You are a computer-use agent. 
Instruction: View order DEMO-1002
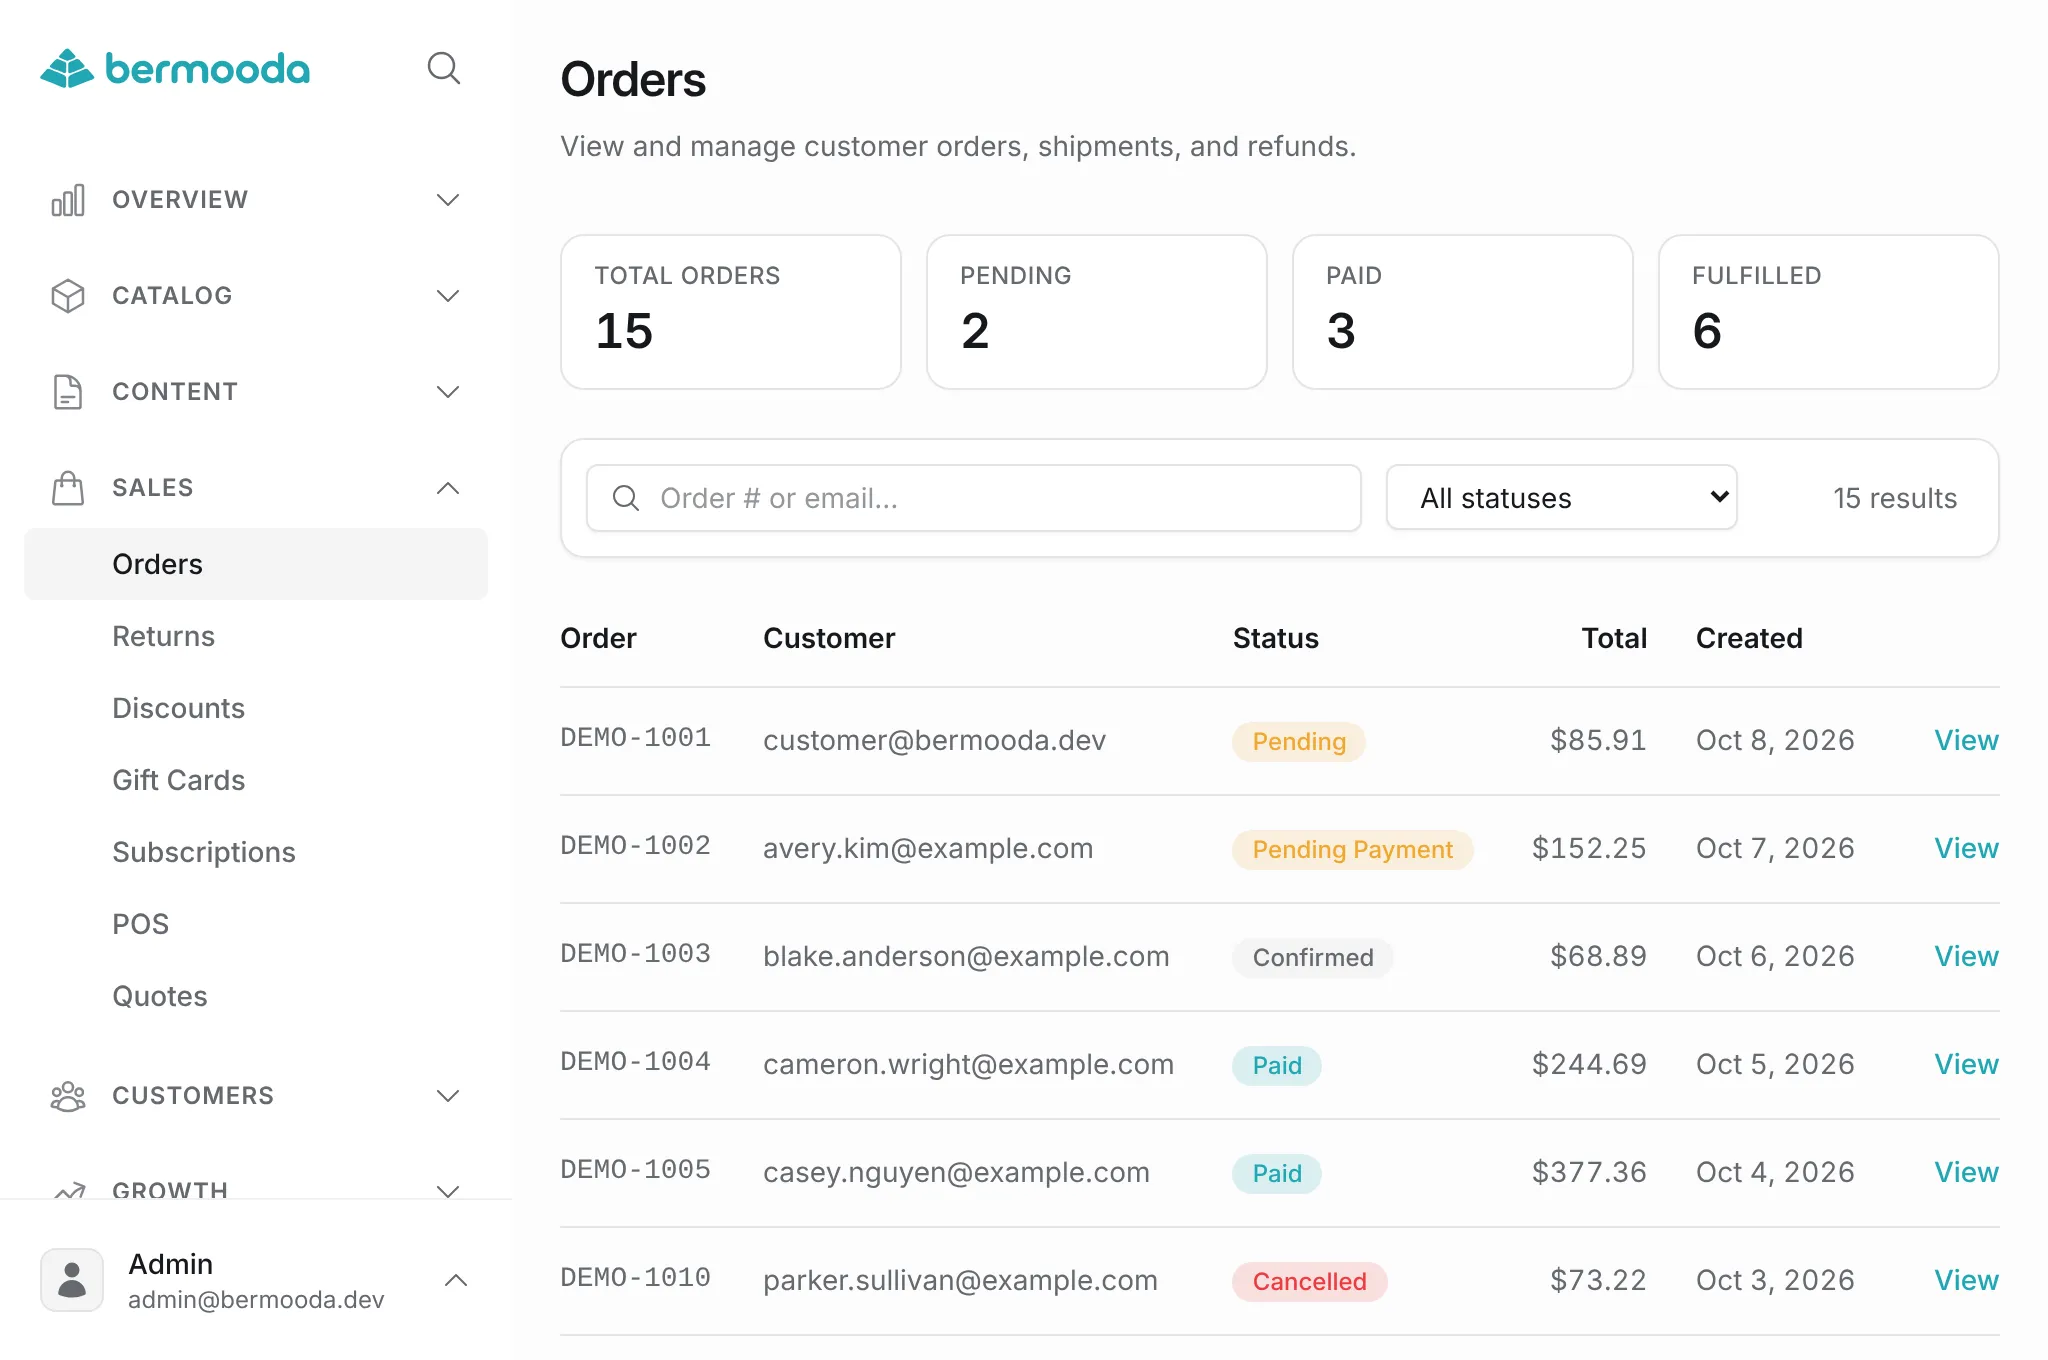[x=1966, y=848]
